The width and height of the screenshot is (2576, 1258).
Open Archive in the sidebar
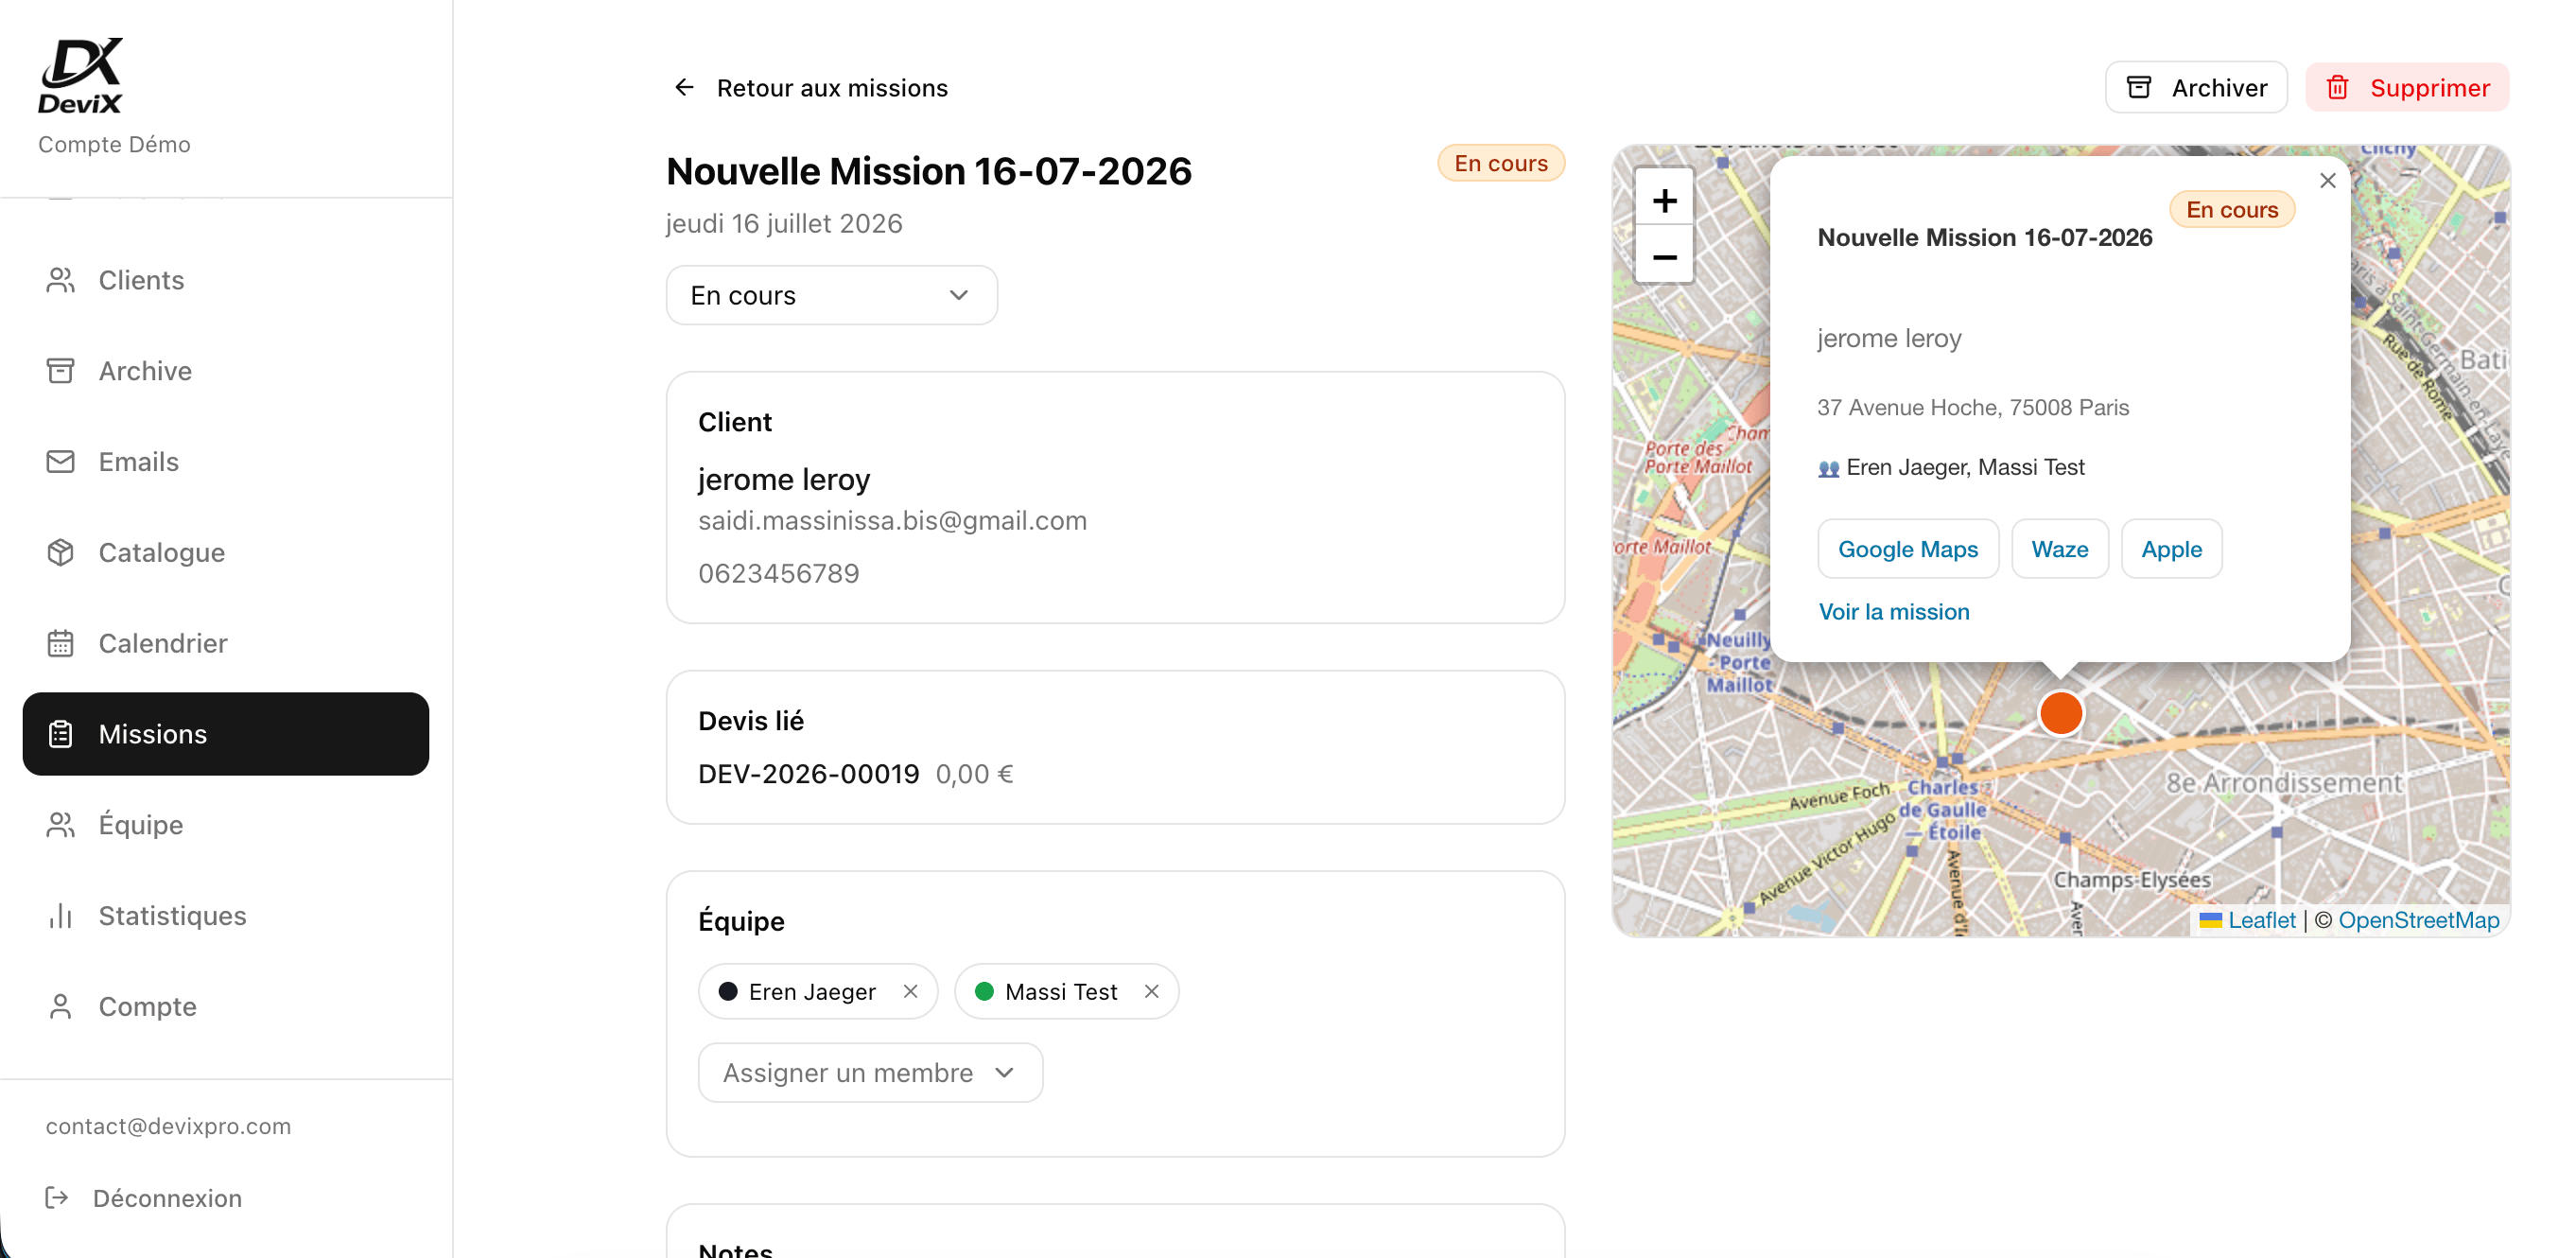pyautogui.click(x=226, y=371)
